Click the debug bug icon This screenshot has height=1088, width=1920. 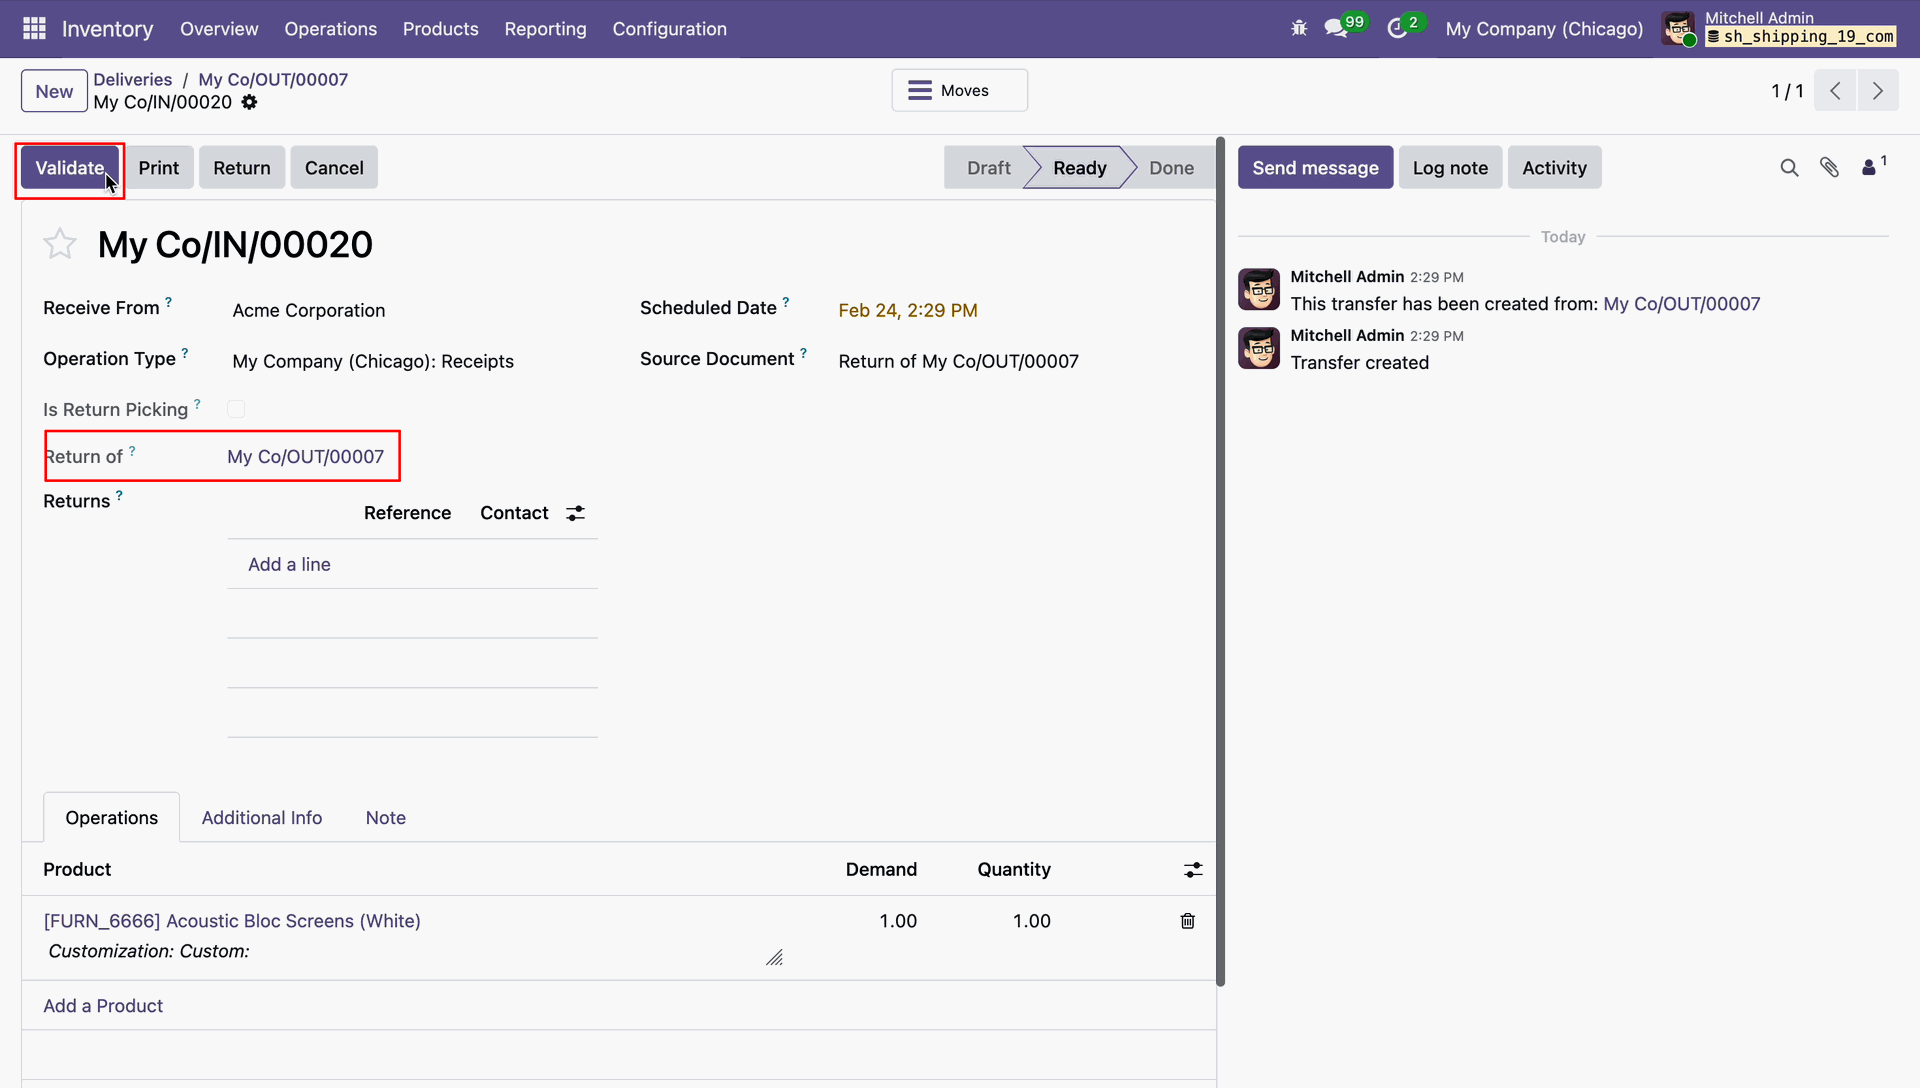pyautogui.click(x=1299, y=29)
